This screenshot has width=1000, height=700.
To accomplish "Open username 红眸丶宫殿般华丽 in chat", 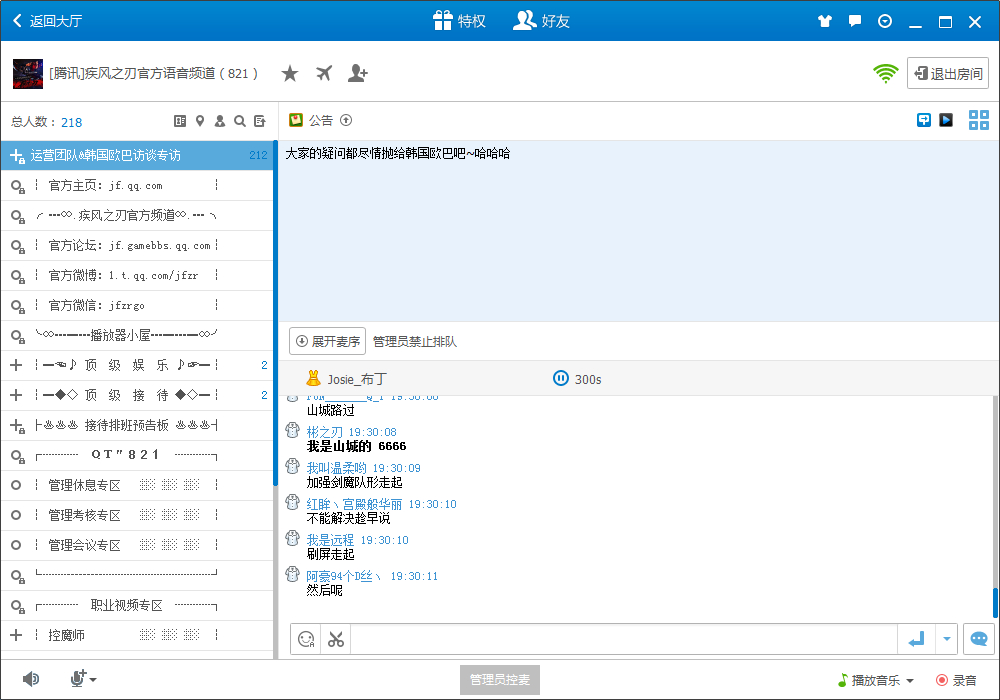I will pos(355,504).
